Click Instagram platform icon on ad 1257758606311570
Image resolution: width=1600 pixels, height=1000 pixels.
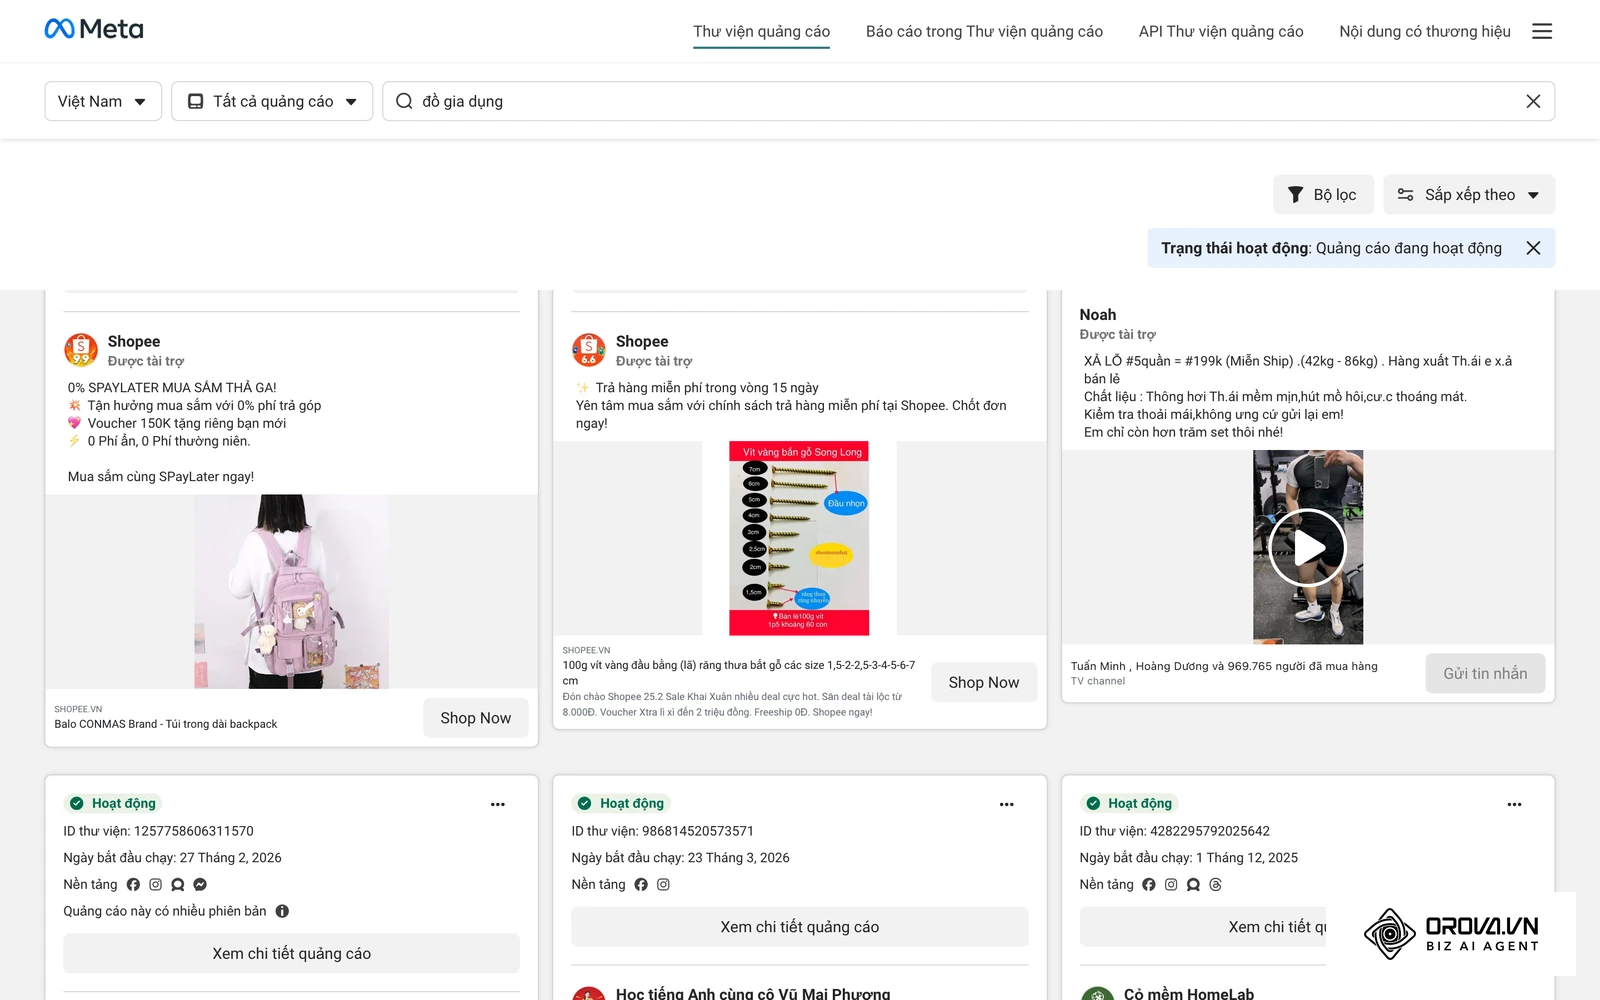pos(155,884)
